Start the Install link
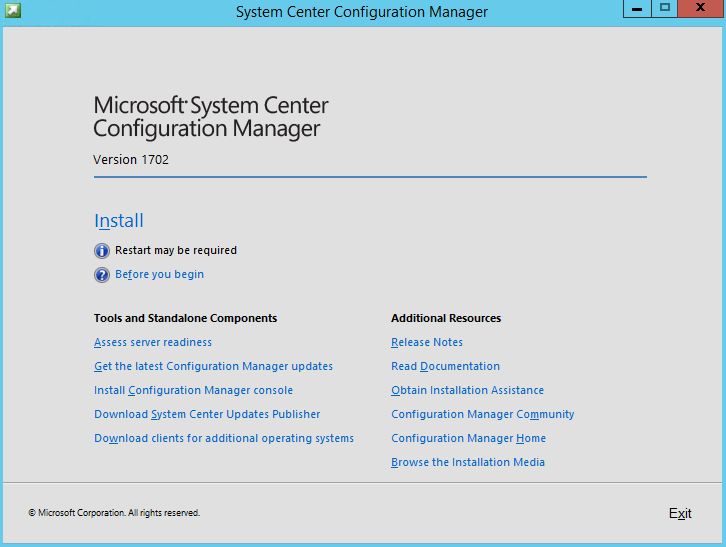The image size is (726, 547). coord(119,221)
